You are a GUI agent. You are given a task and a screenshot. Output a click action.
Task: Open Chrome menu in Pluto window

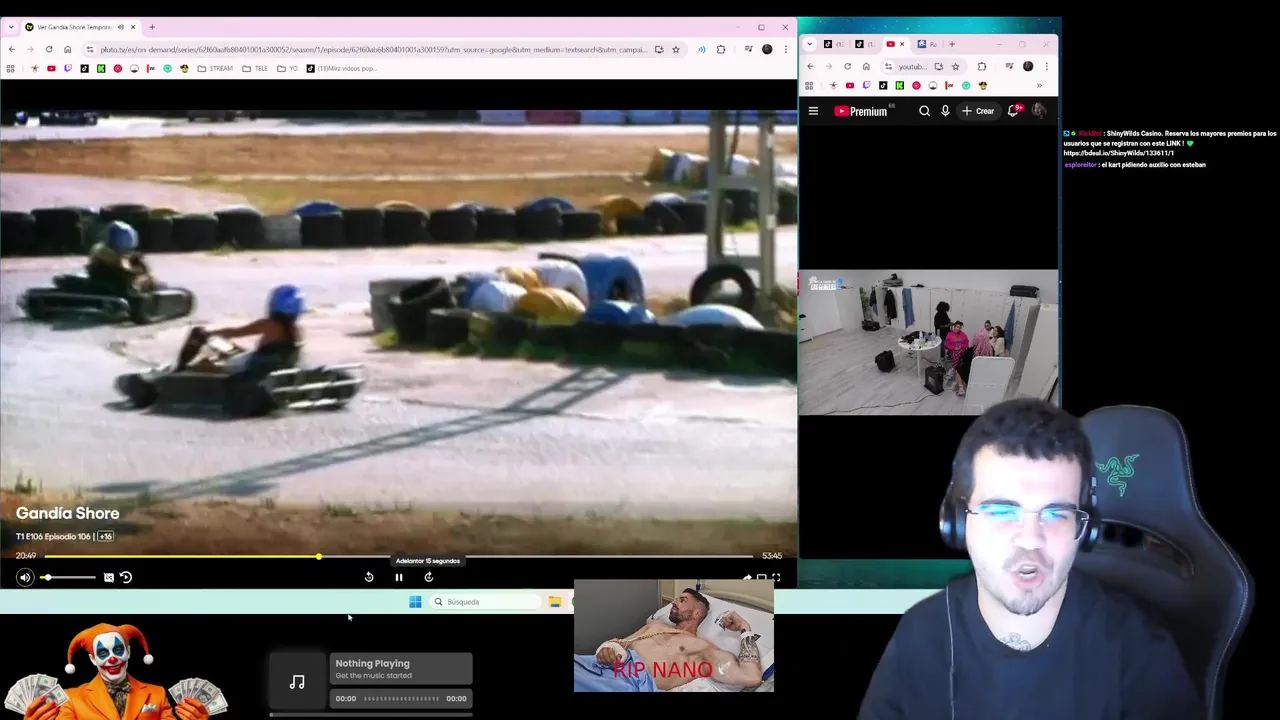(786, 49)
